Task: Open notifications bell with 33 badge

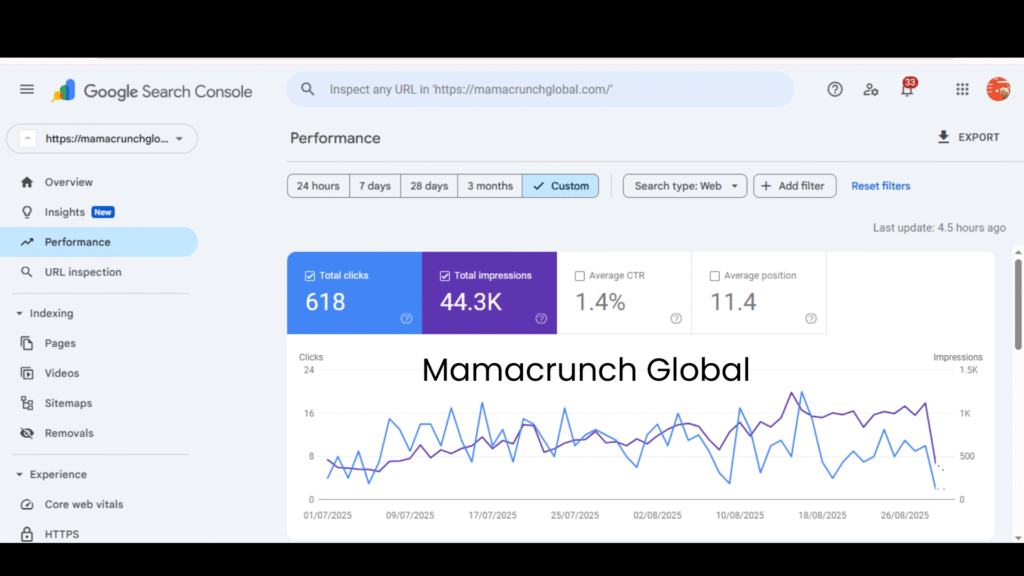Action: pyautogui.click(x=908, y=88)
